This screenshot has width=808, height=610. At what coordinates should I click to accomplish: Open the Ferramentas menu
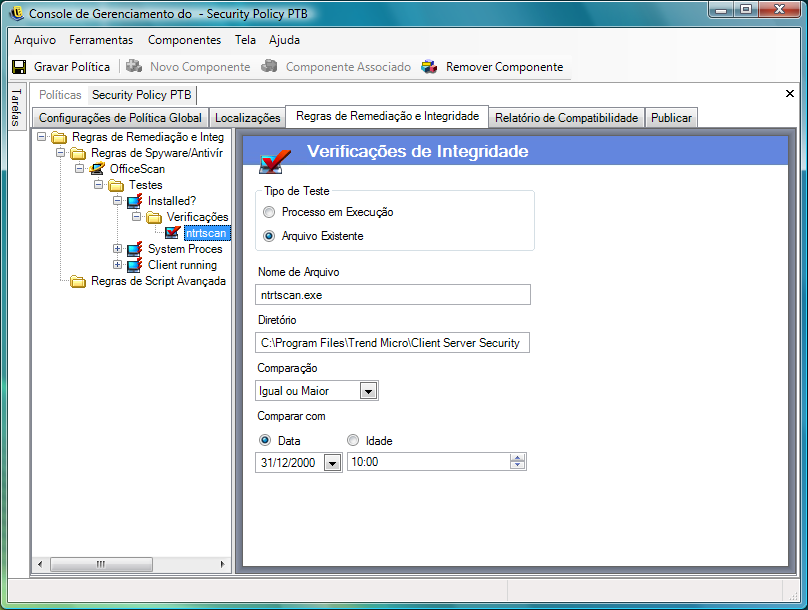tap(101, 40)
